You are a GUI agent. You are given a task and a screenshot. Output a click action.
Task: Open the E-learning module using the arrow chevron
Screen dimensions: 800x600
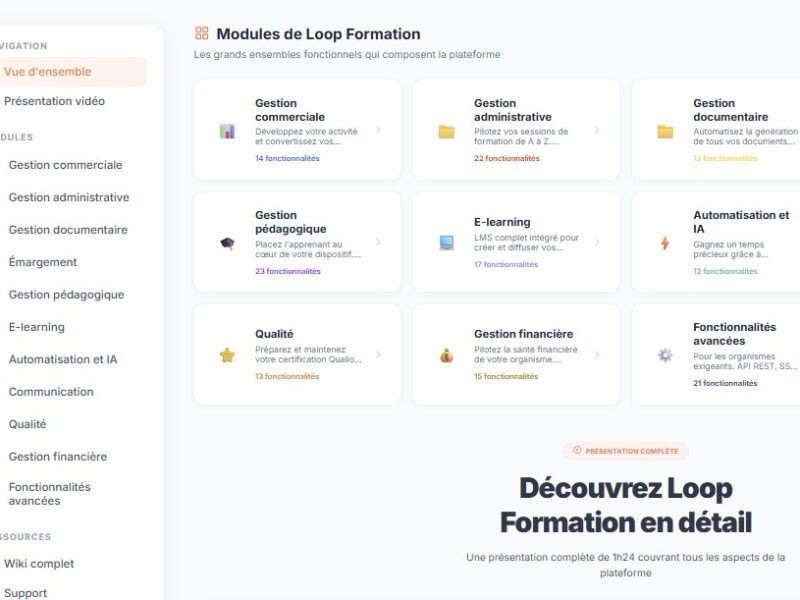pyautogui.click(x=595, y=241)
